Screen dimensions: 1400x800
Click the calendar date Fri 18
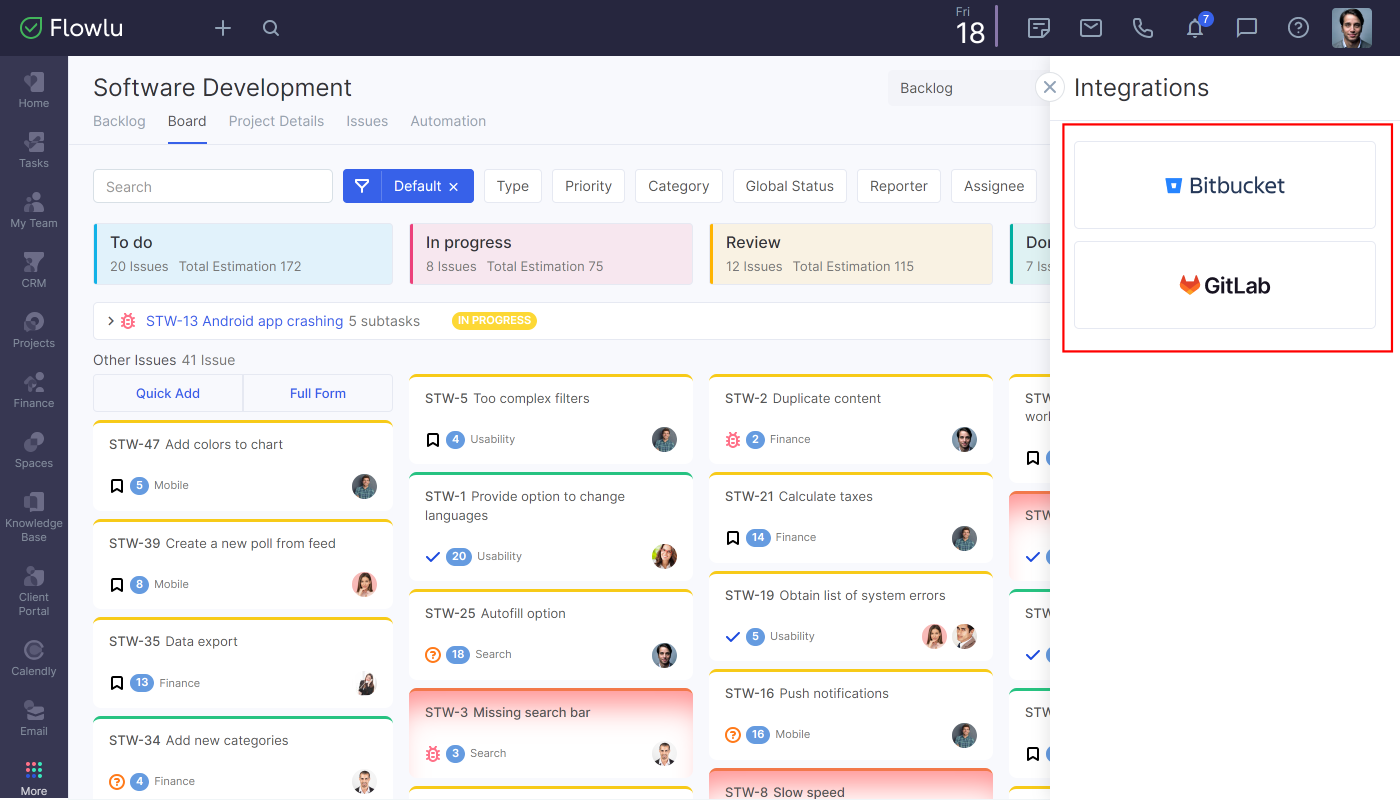(x=970, y=27)
